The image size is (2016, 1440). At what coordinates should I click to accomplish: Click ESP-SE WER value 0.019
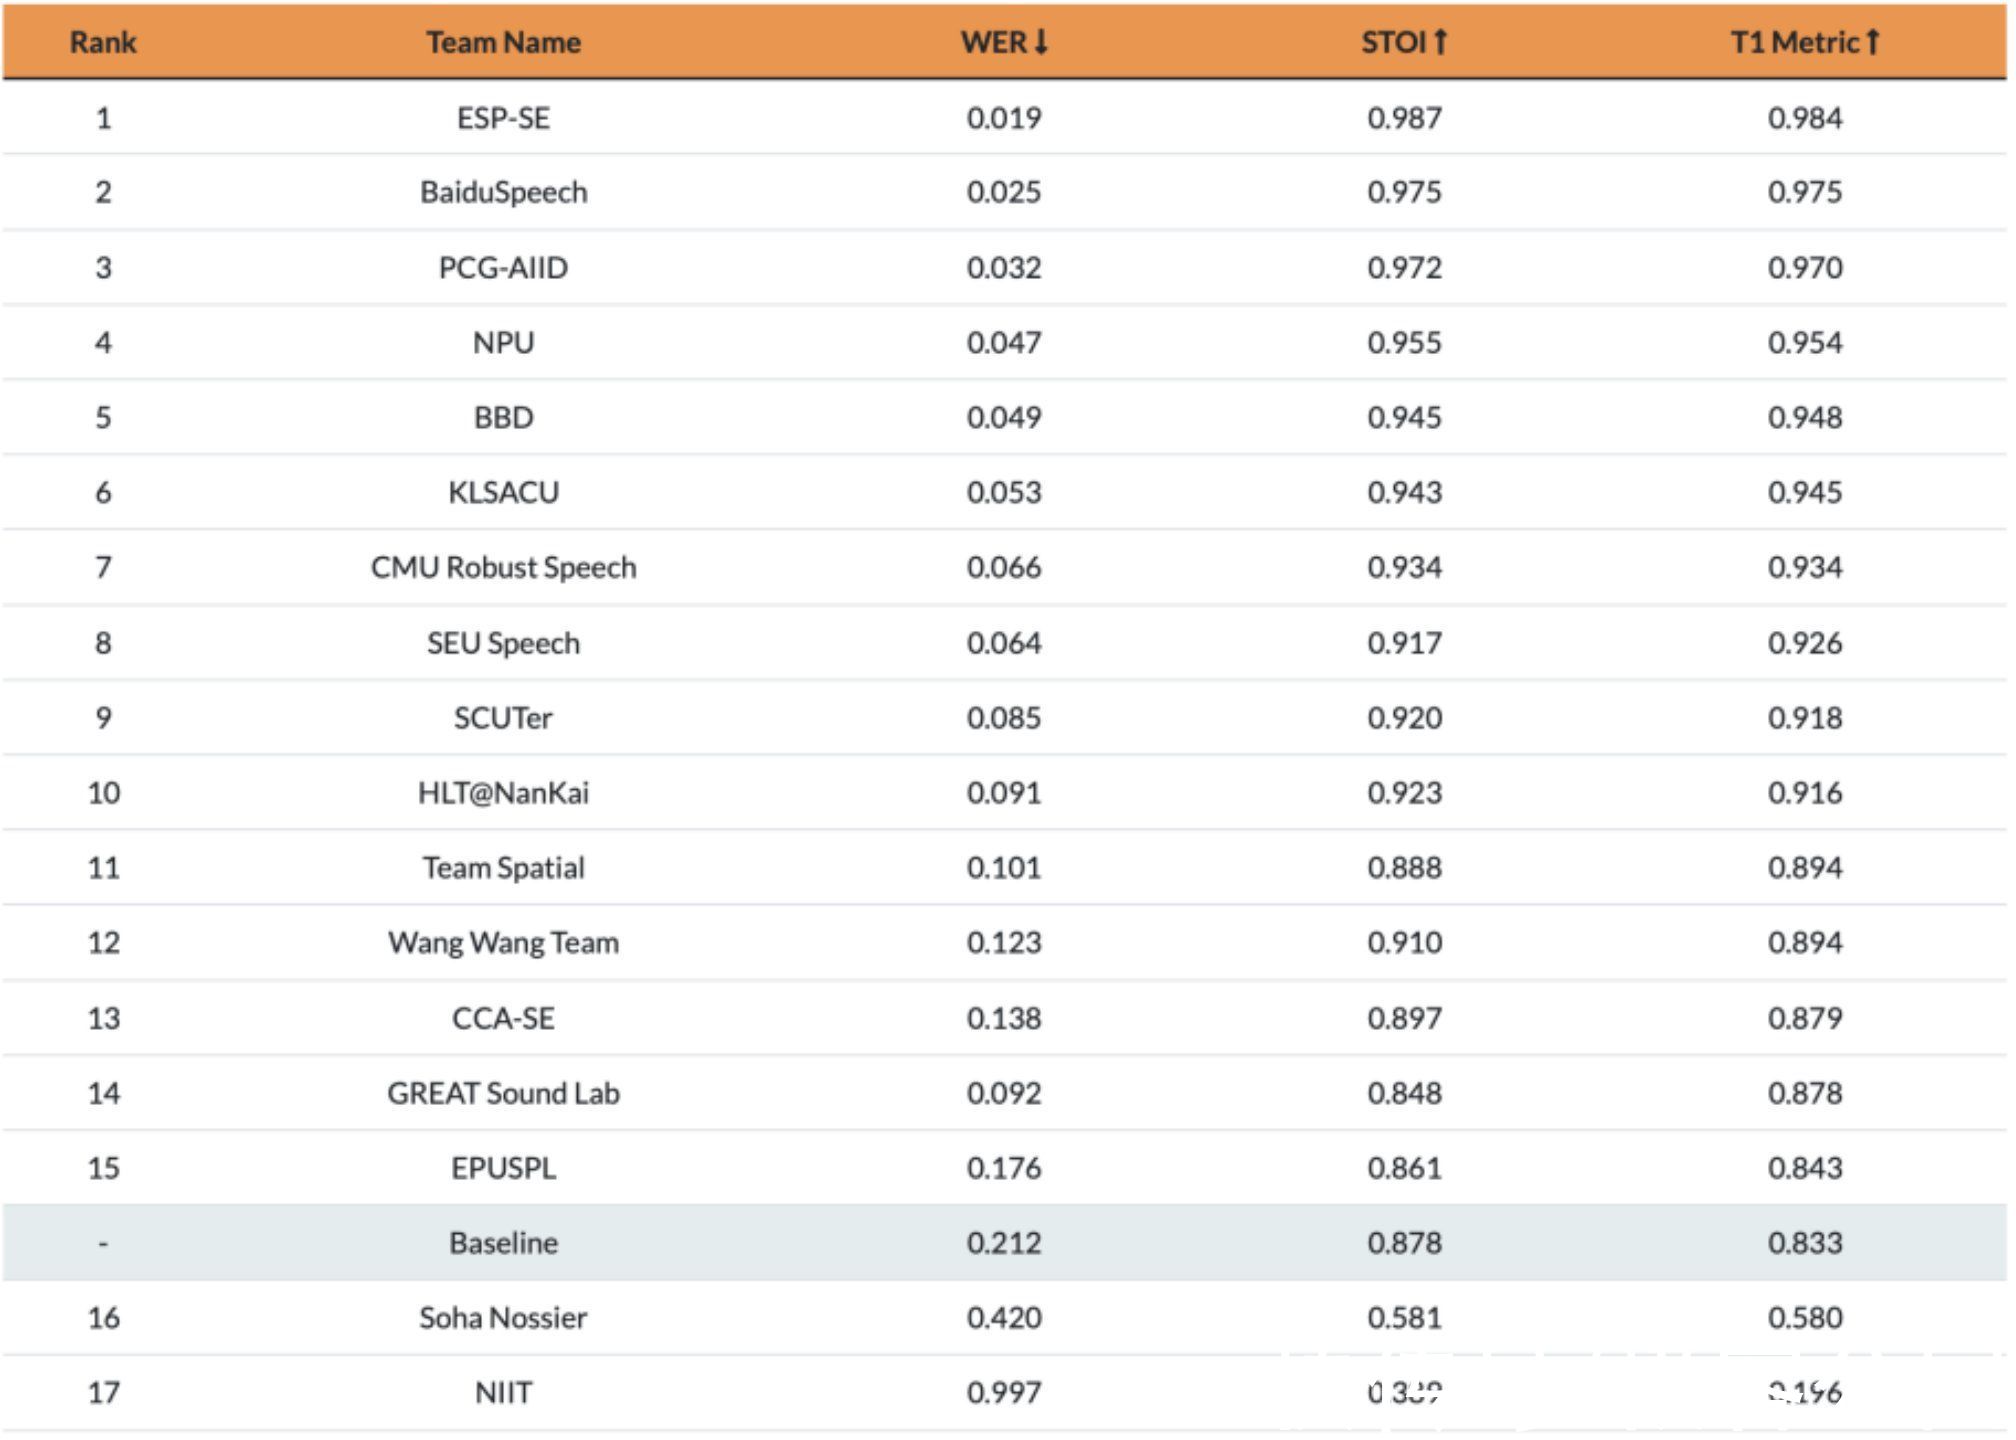pyautogui.click(x=1004, y=118)
